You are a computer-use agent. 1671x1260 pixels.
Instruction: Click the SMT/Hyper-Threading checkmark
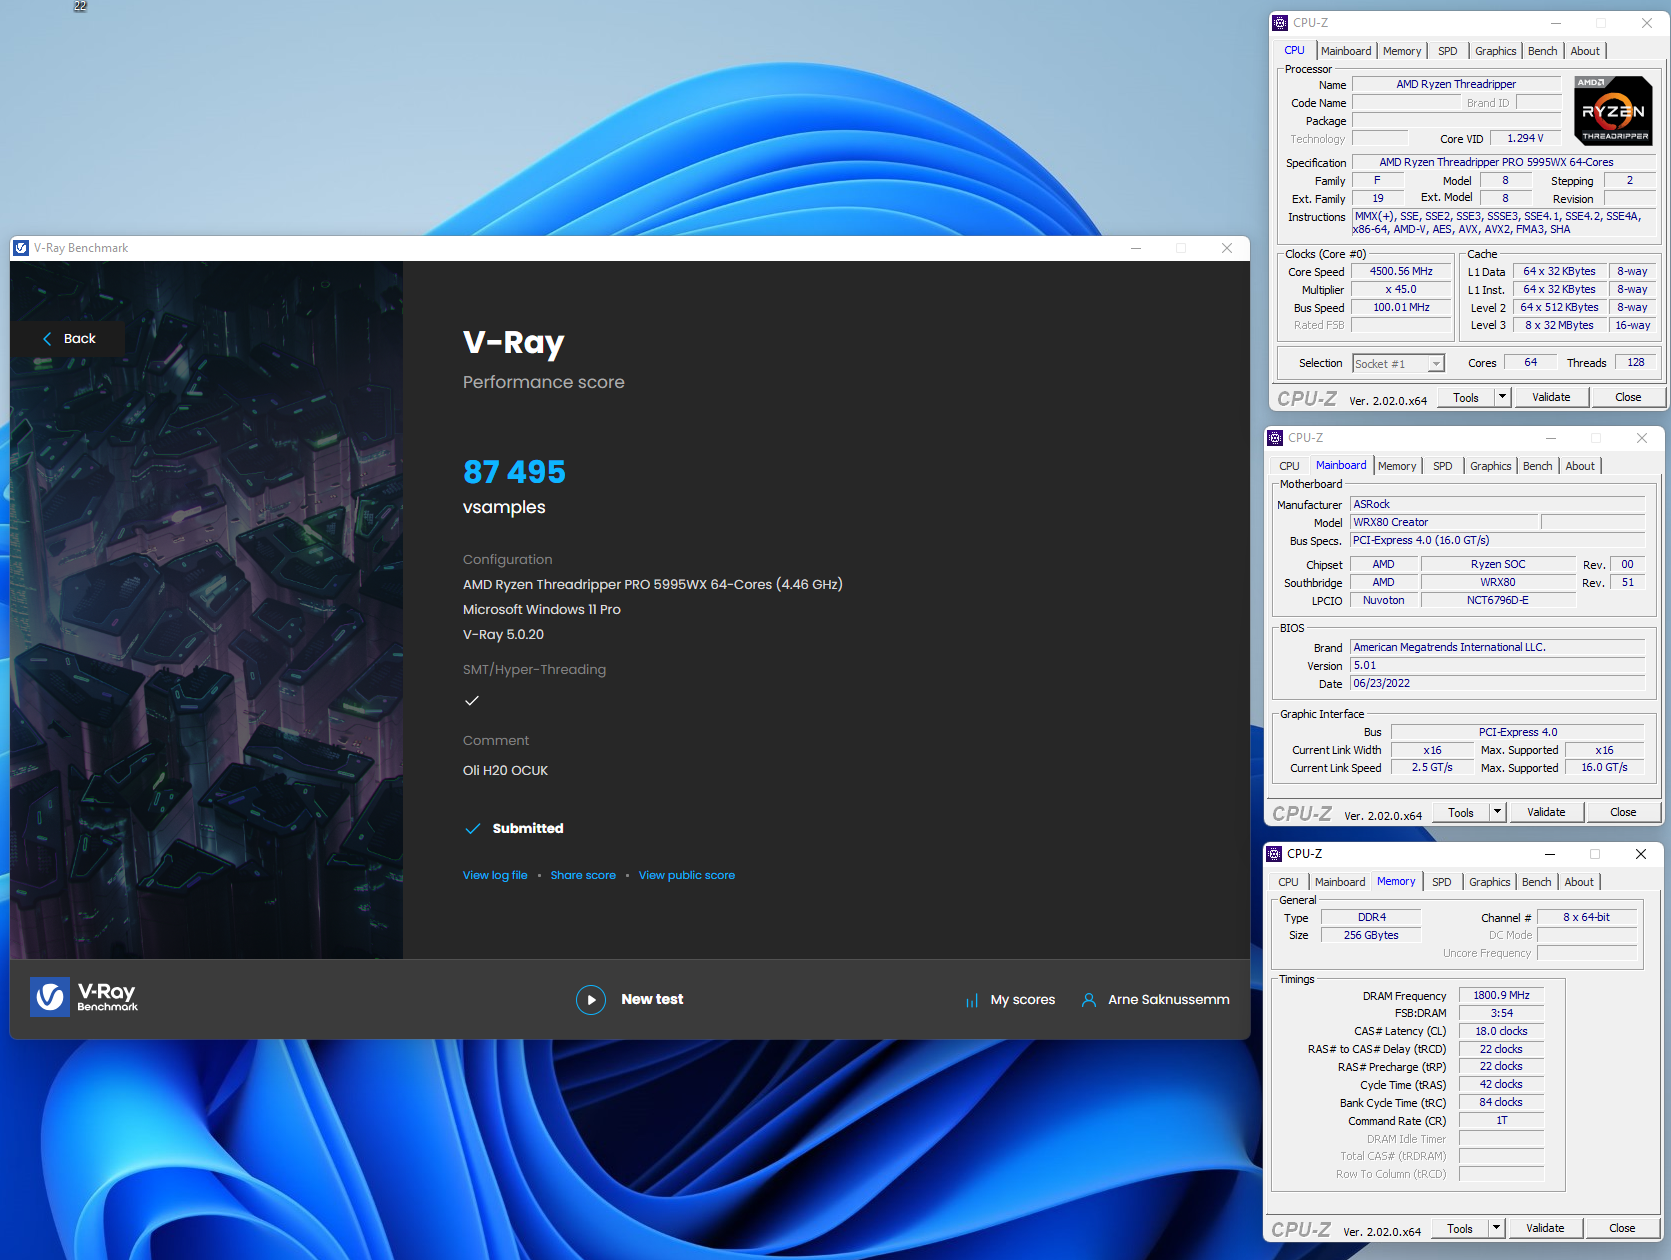pyautogui.click(x=472, y=701)
